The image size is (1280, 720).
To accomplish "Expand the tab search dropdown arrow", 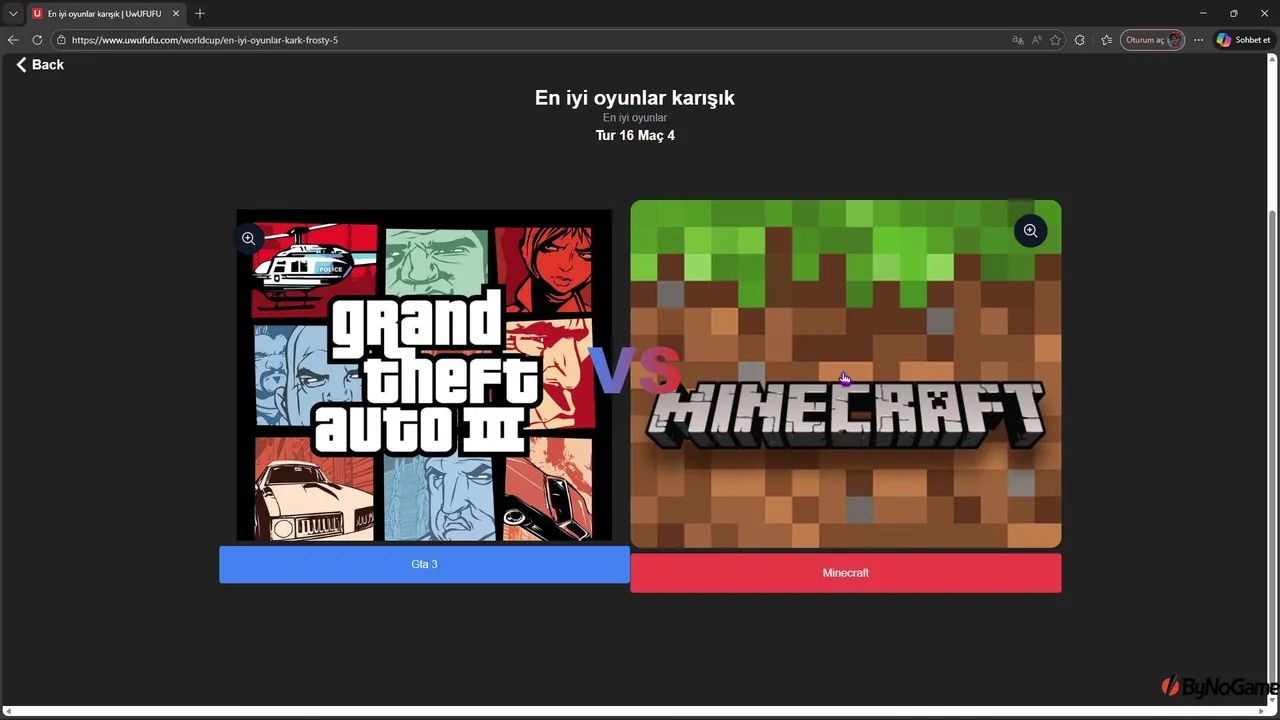I will pyautogui.click(x=13, y=14).
